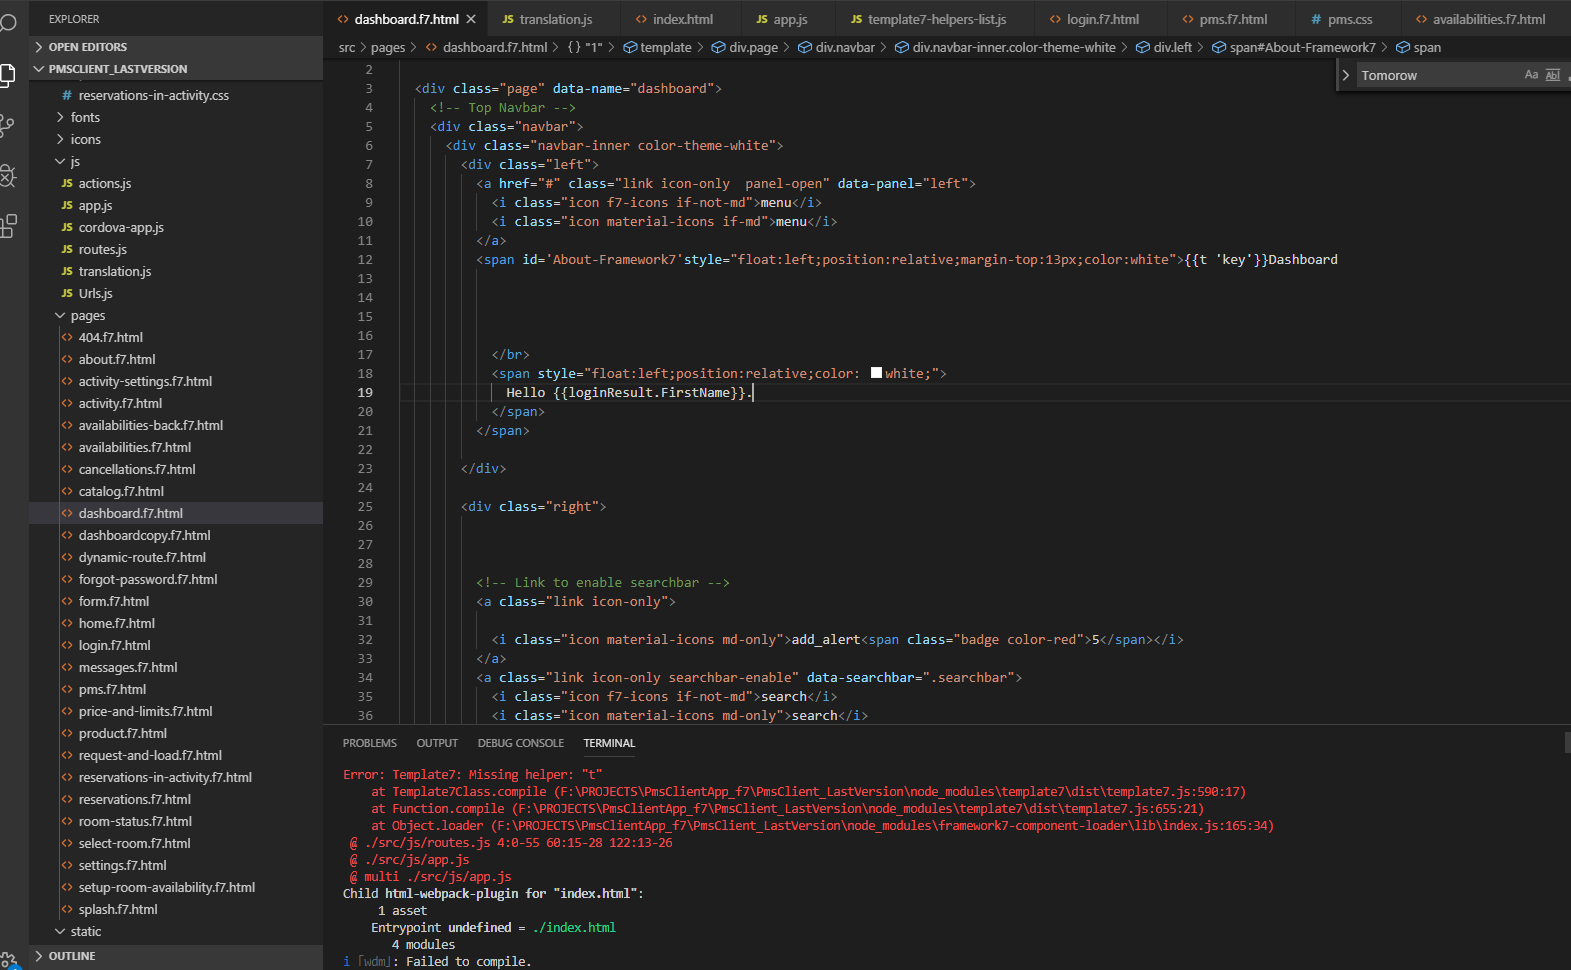Viewport: 1571px width, 970px height.
Task: Switch to the pms.f7.html editor tab
Action: click(1232, 19)
